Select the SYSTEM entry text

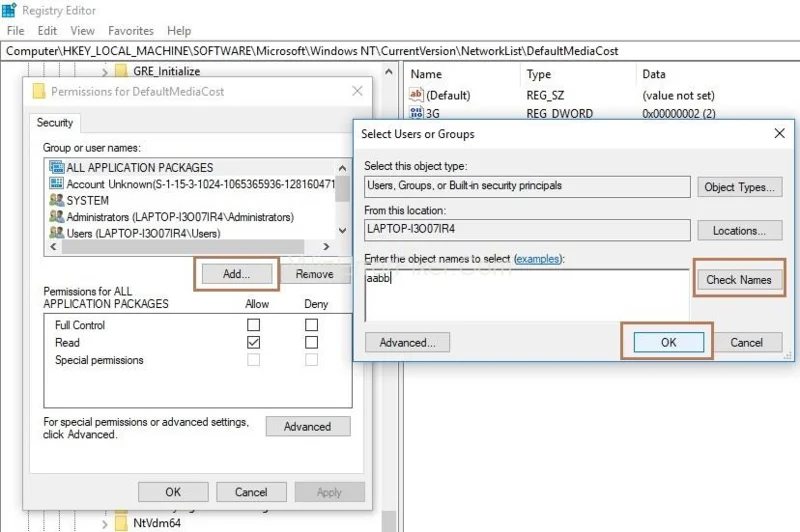point(87,200)
